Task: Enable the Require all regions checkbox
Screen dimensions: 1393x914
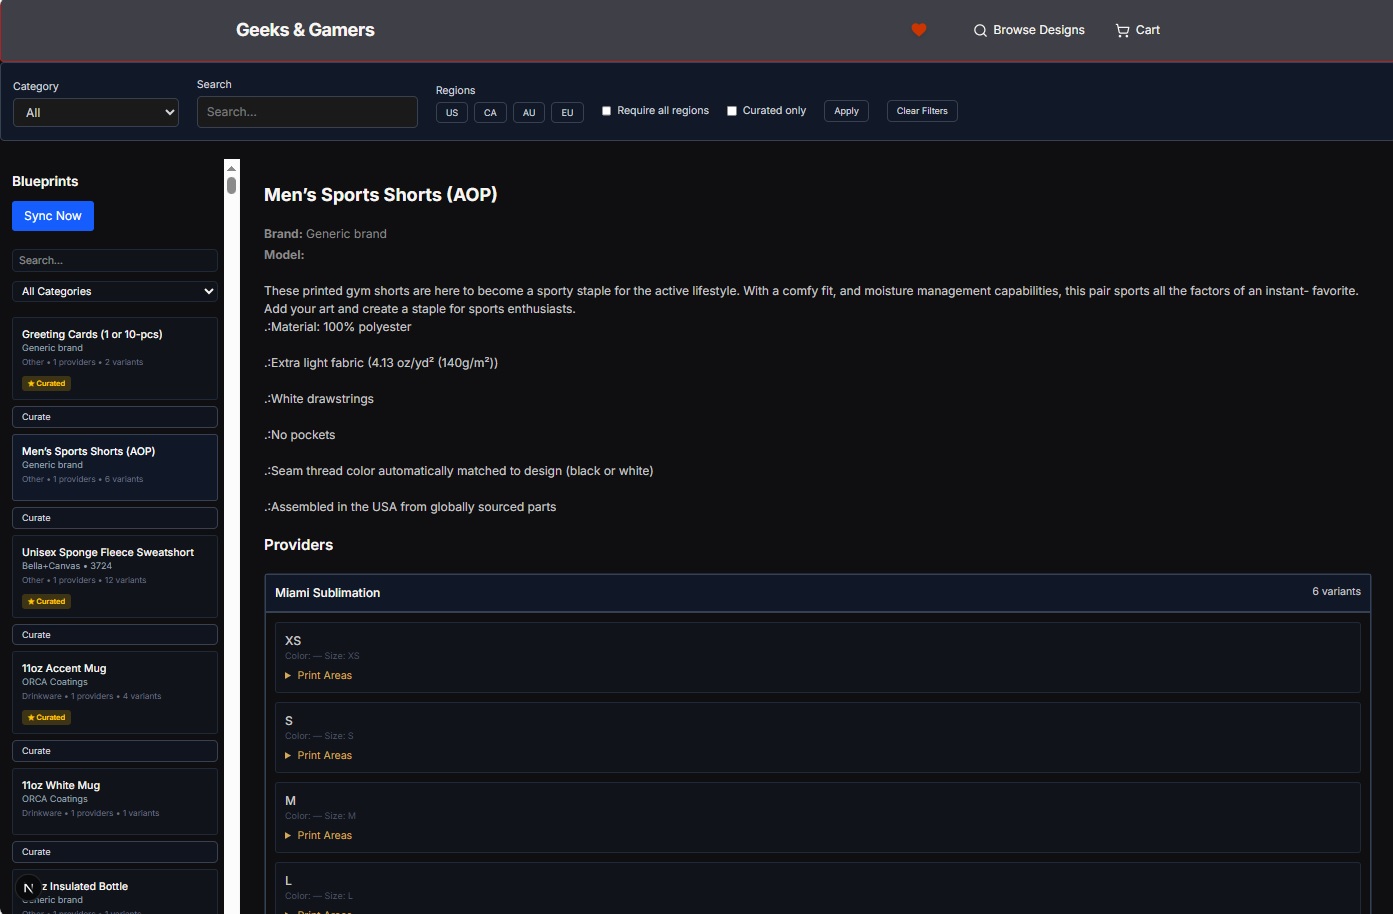Action: coord(606,111)
